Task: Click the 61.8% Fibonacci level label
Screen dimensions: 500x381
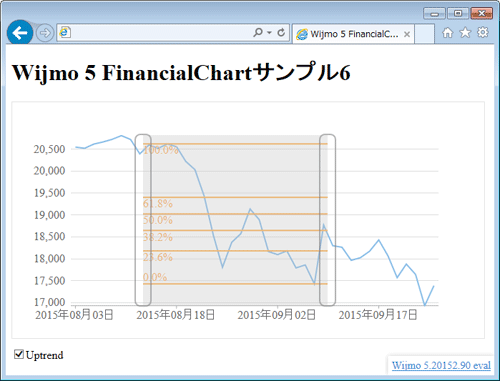Action: 158,203
